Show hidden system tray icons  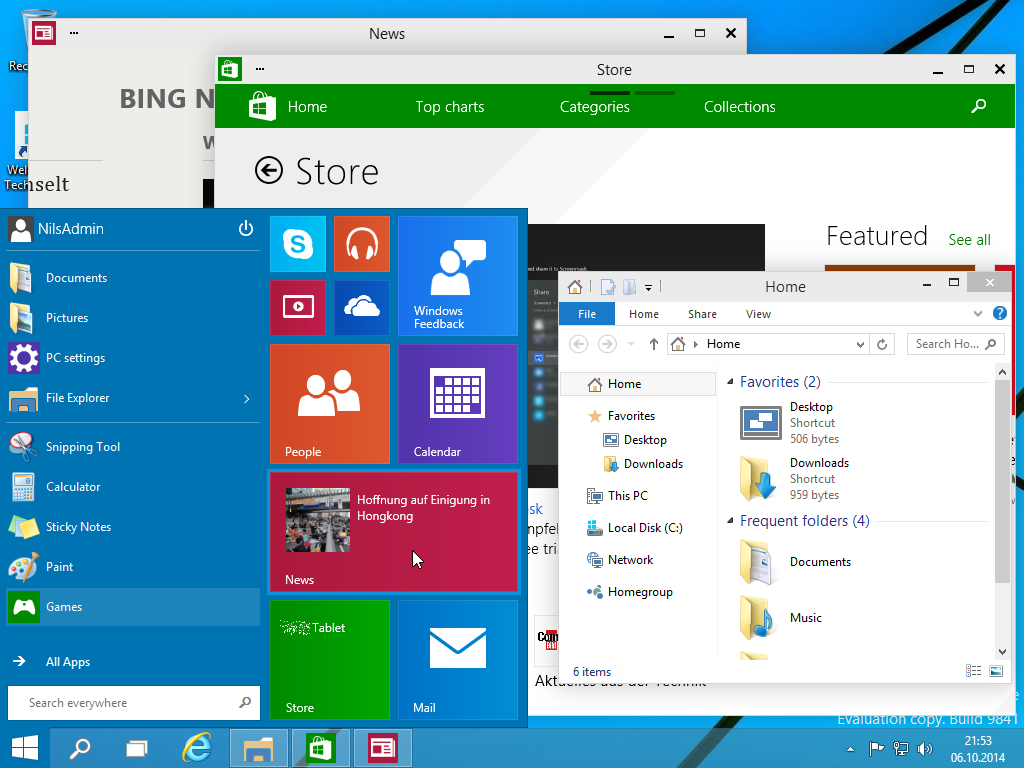tap(850, 749)
